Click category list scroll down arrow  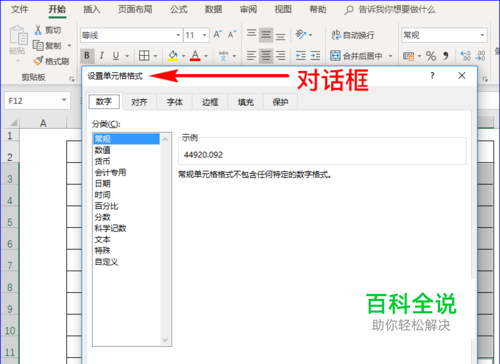point(165,340)
